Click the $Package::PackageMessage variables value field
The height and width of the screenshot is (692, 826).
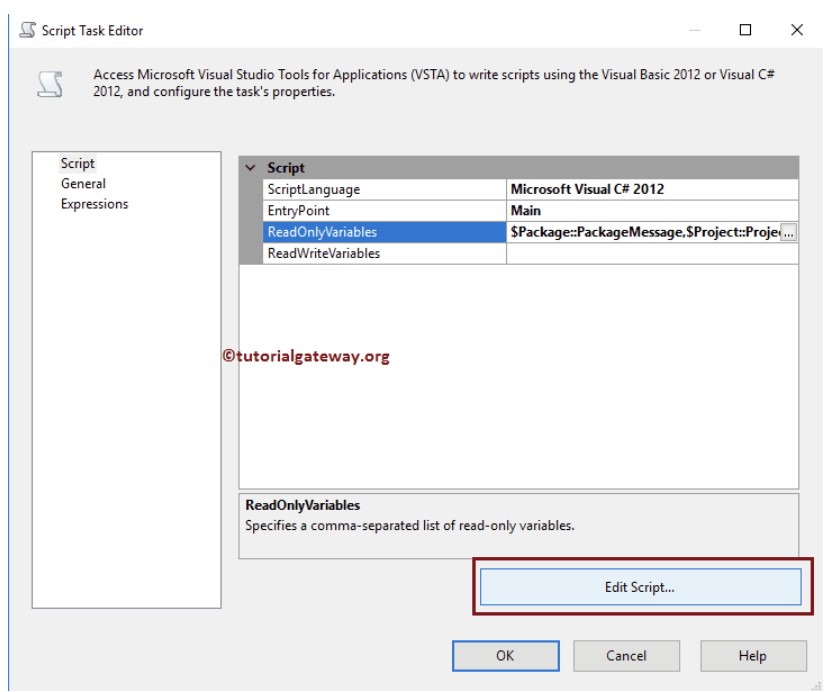click(x=644, y=232)
